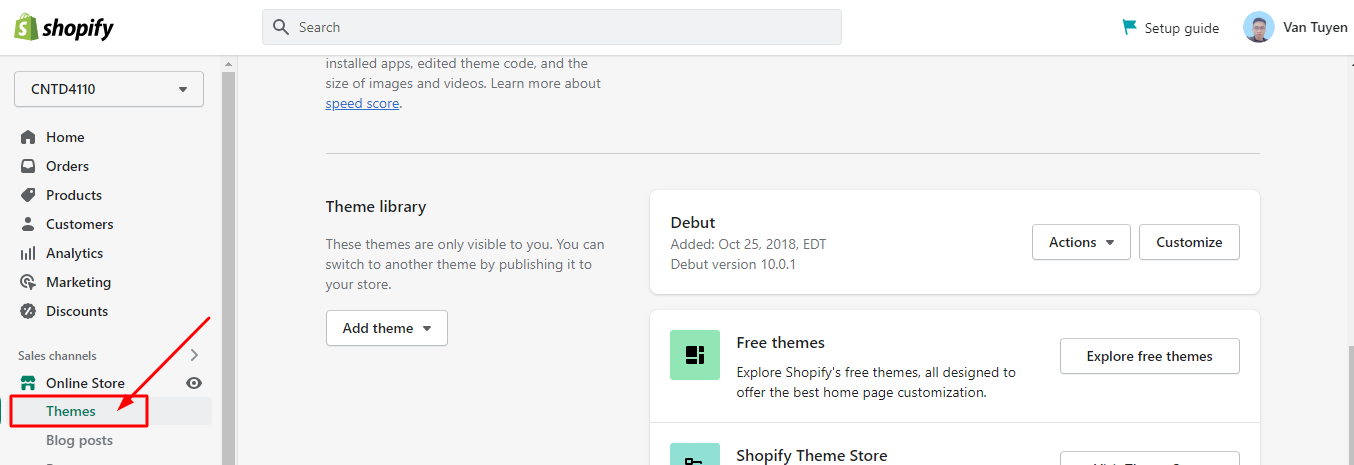
Task: Click the Online Store shop icon
Action: (x=28, y=383)
